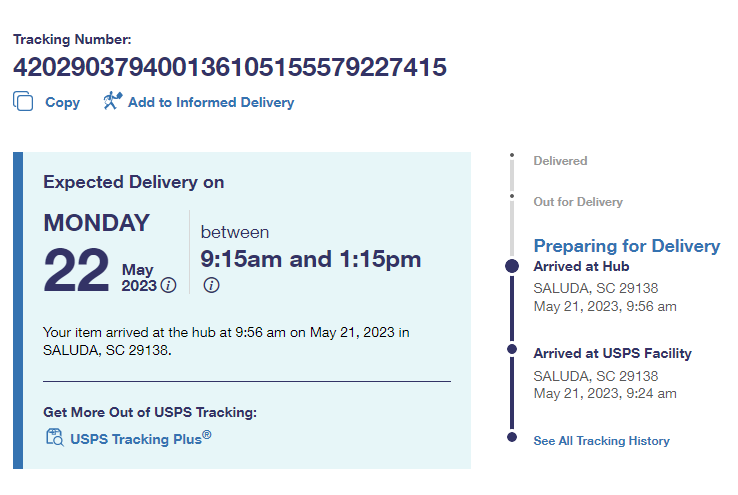Click the timeline dot beside See All Tracking History
Viewport: 738px width, 495px height.
click(512, 437)
